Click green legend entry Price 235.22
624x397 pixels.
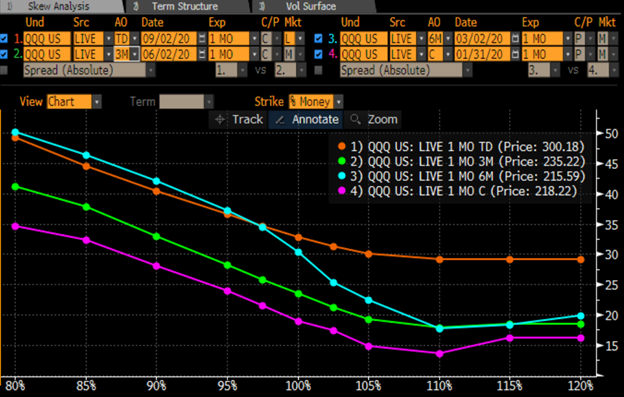461,162
